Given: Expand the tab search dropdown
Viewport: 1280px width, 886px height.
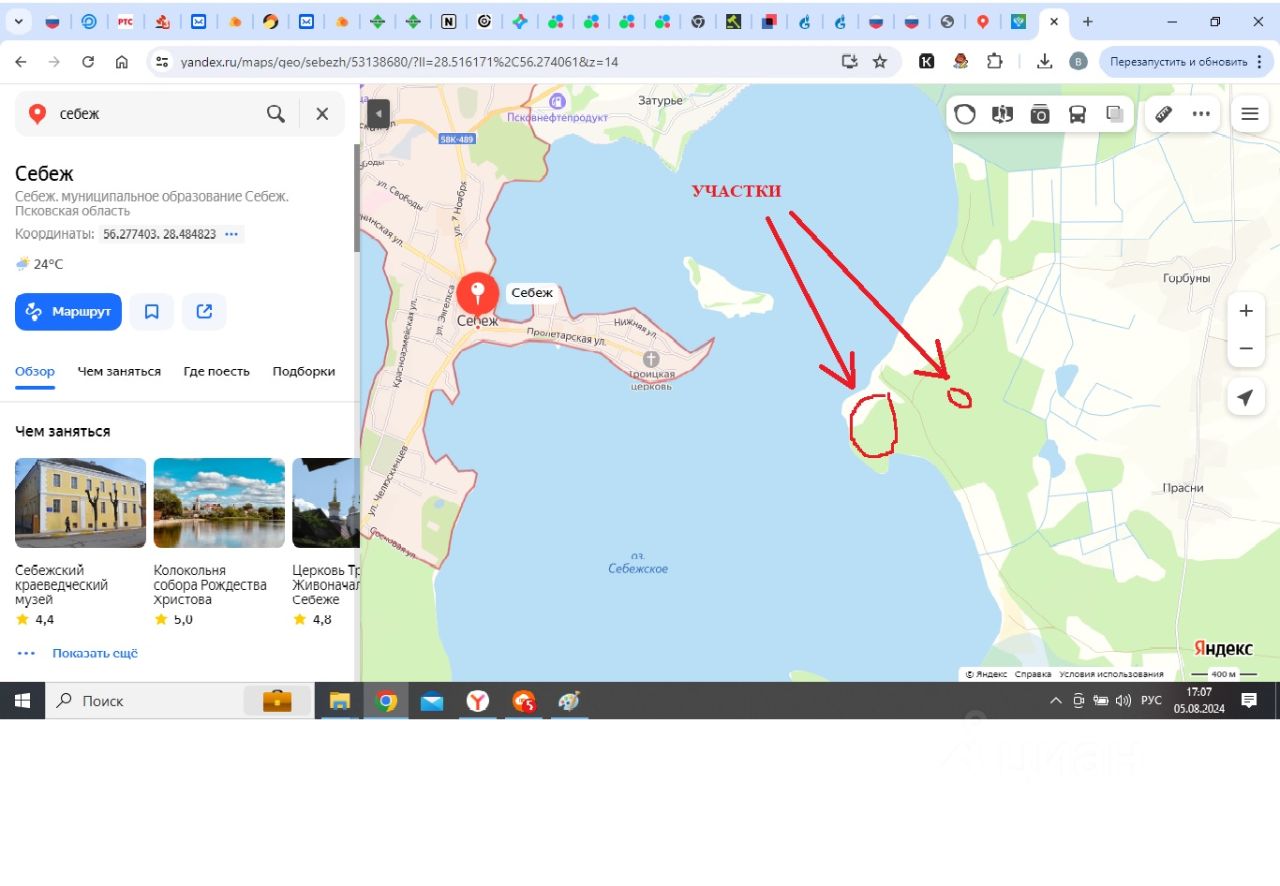Looking at the screenshot, I should [x=19, y=21].
